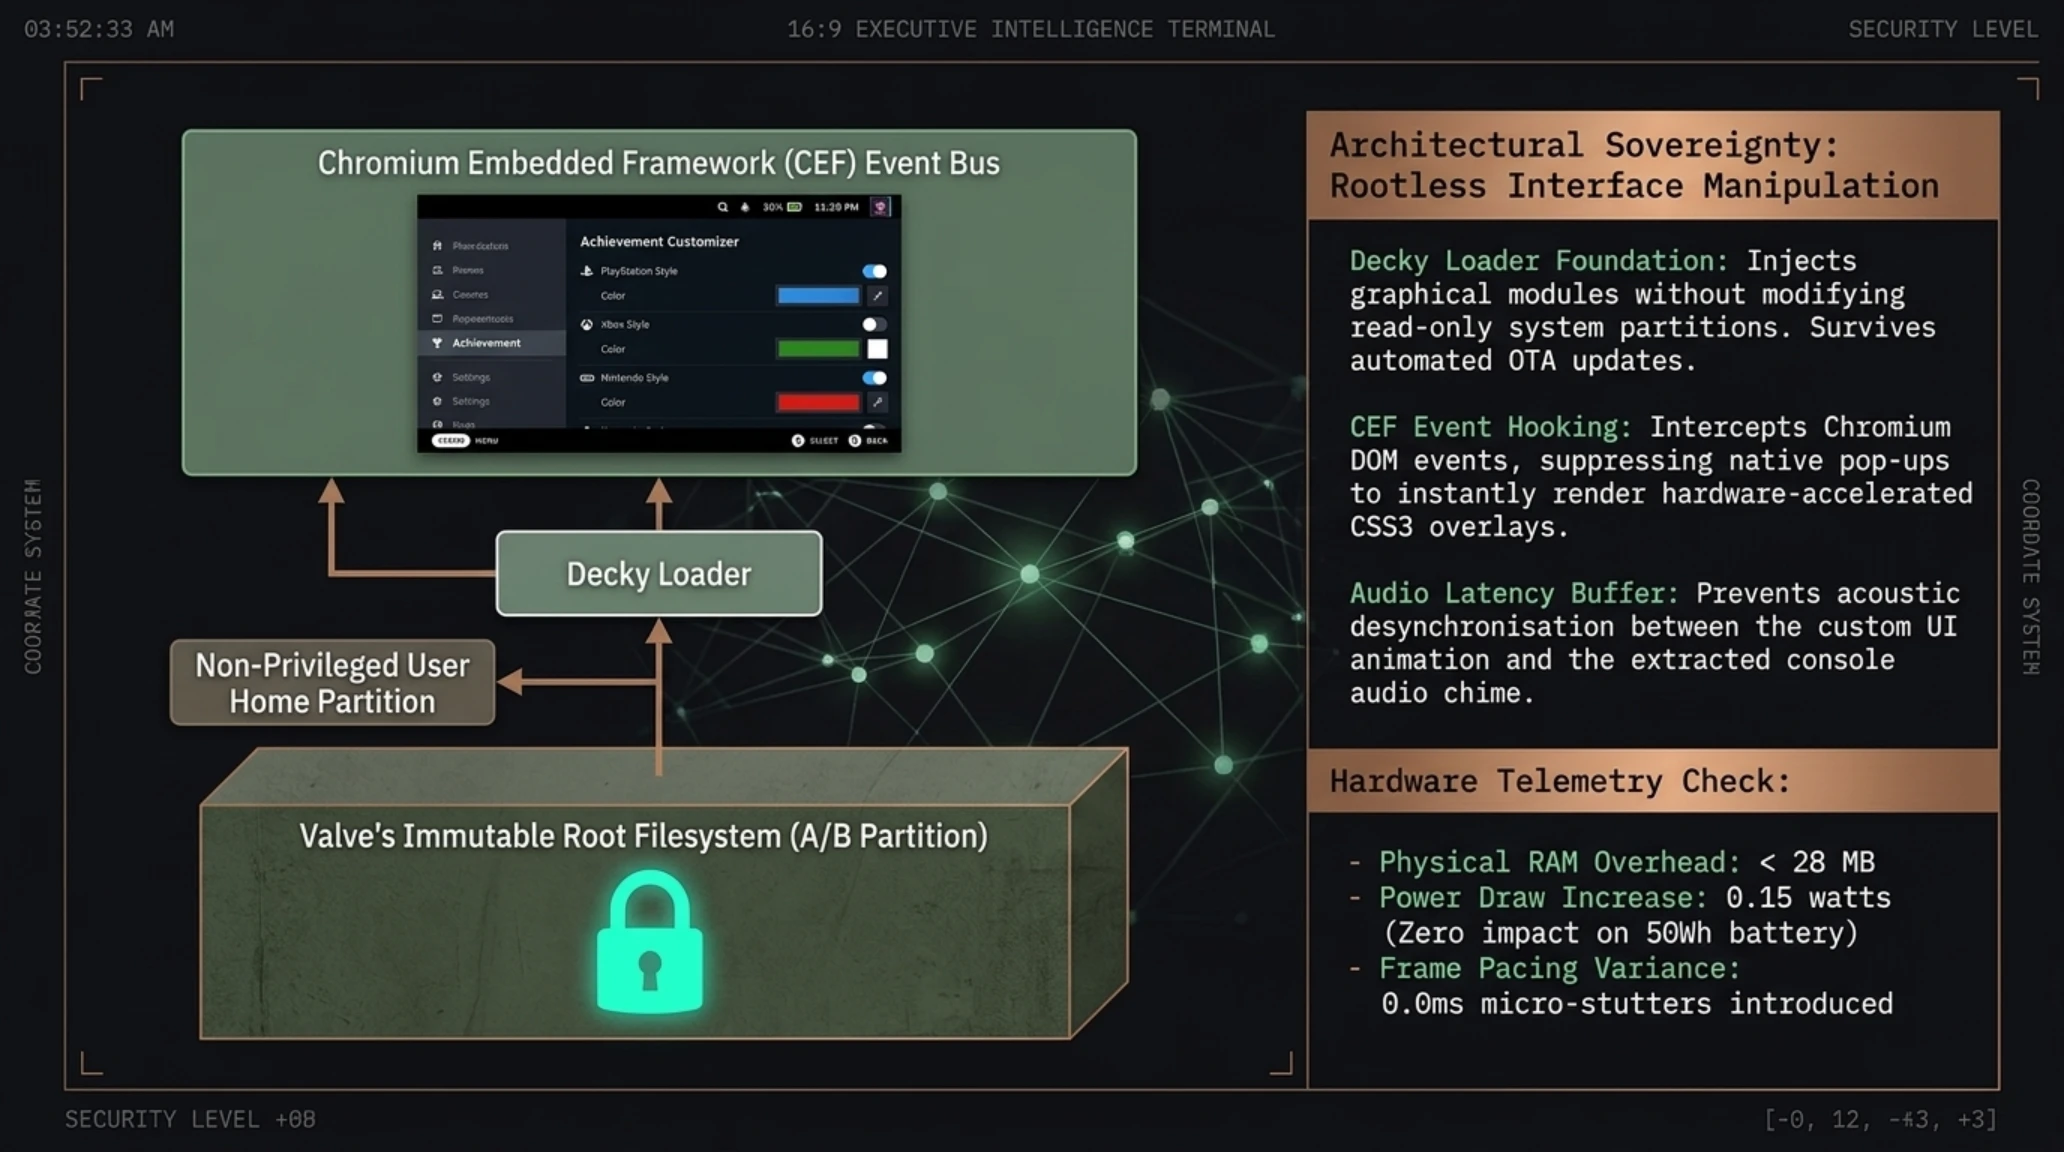Click the edit icon beside the red color bar
Image resolution: width=2064 pixels, height=1152 pixels.
click(x=877, y=402)
